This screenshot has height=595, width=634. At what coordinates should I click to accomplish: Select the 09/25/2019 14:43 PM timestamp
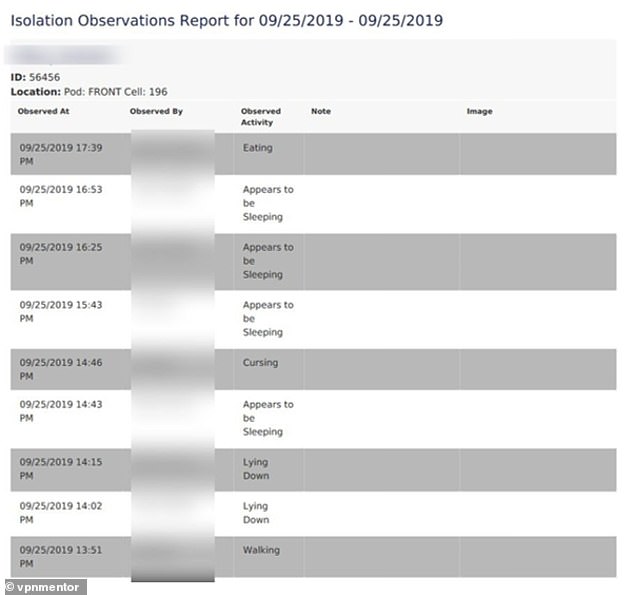(x=61, y=411)
